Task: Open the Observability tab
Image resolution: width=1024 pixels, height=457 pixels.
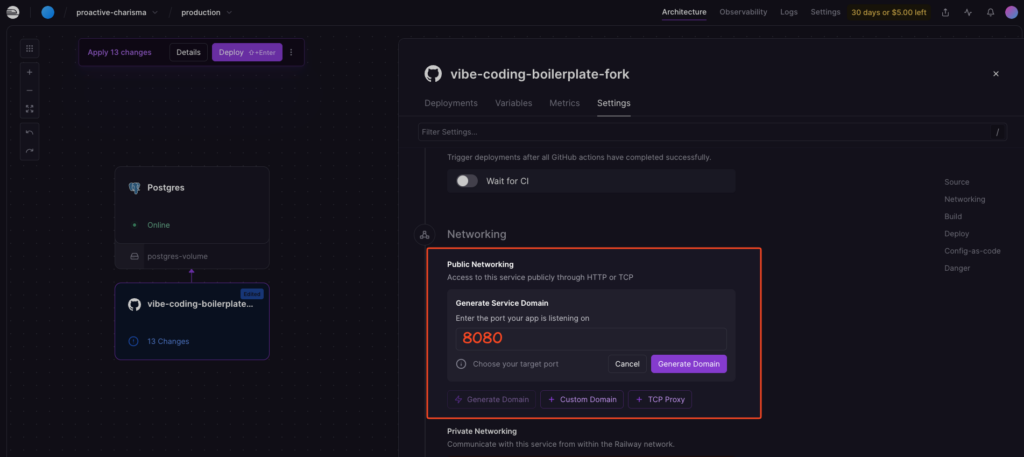Action: (744, 12)
